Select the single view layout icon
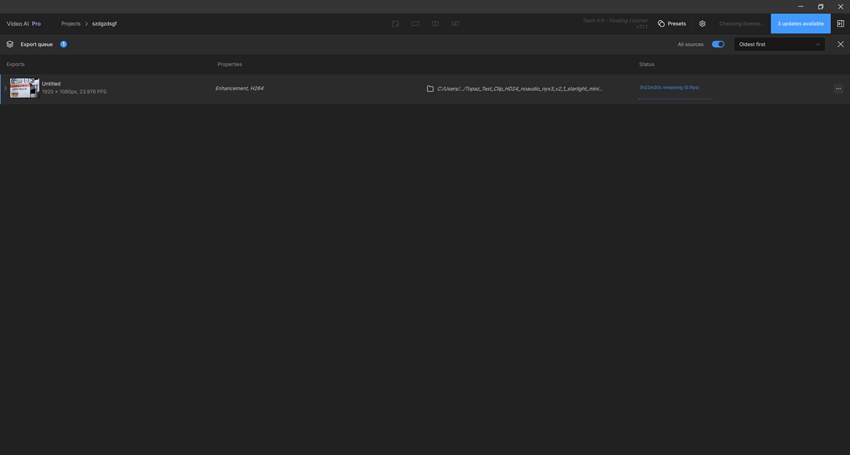Viewport: 850px width, 455px height. (415, 24)
